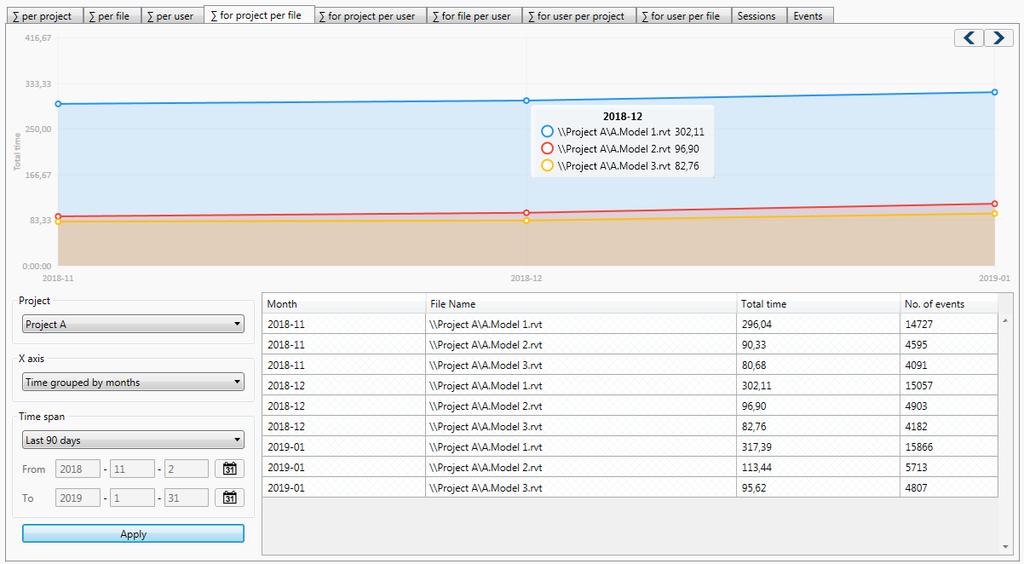Select 2019-01 row for A.Model 1.rvt

[630, 447]
